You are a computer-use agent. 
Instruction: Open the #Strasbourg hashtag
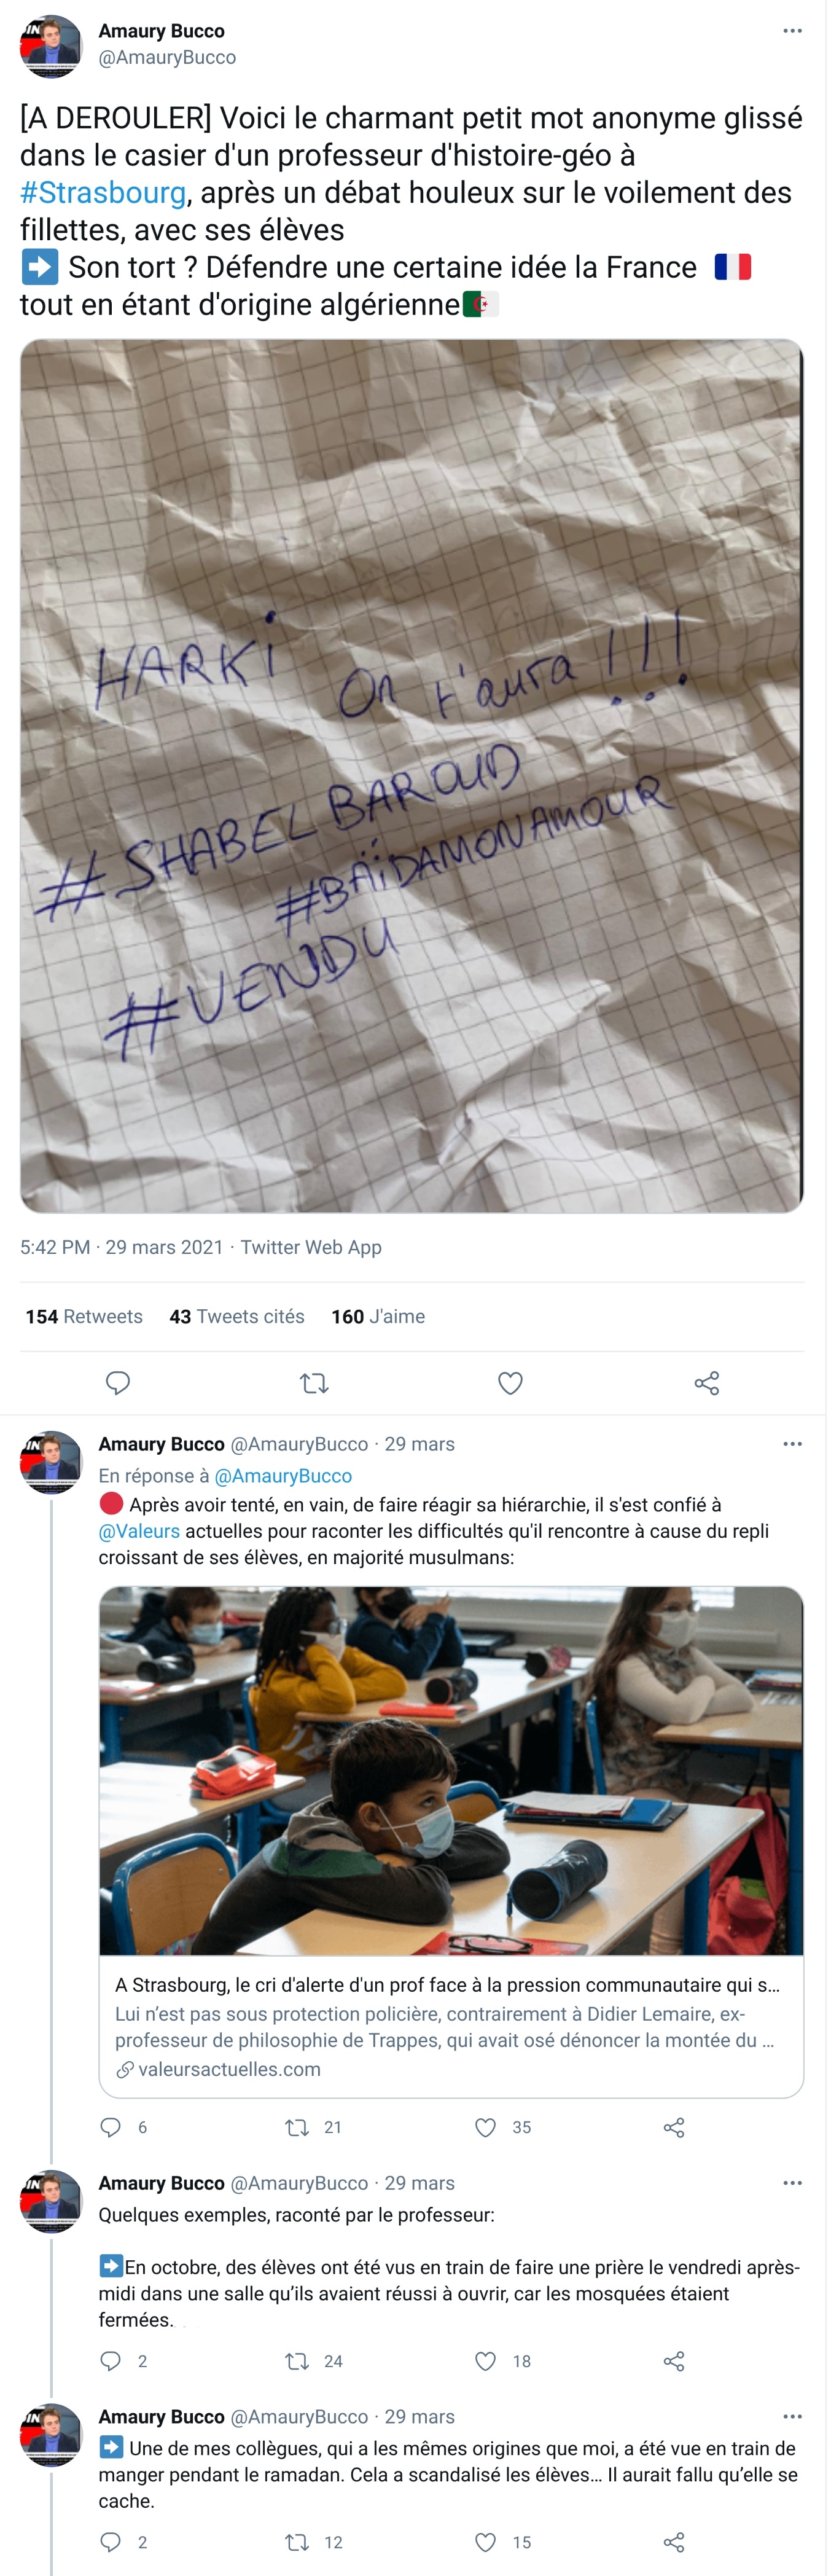(x=103, y=192)
